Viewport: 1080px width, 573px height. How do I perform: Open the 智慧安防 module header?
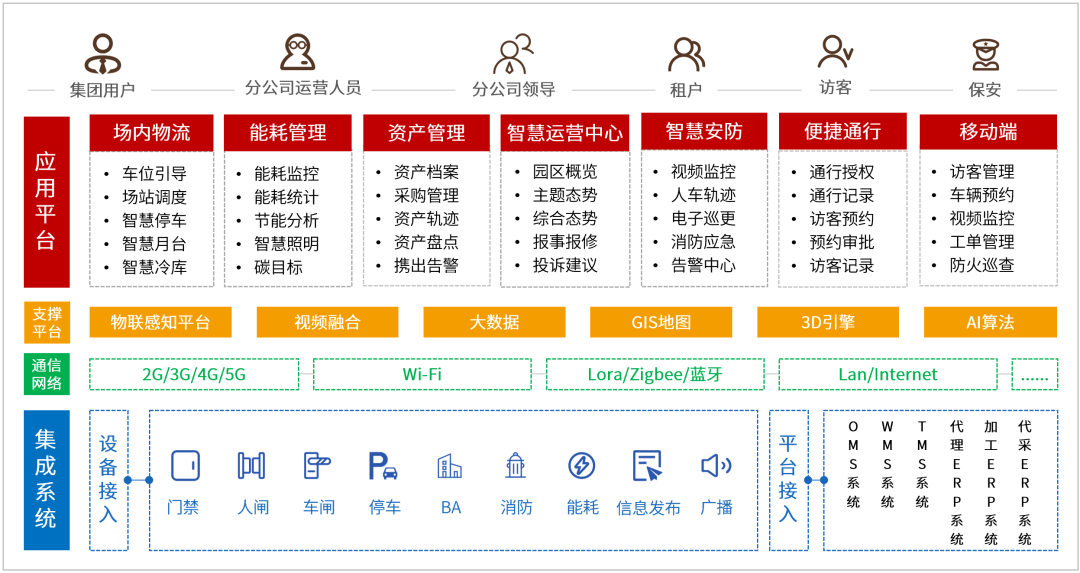pos(704,131)
